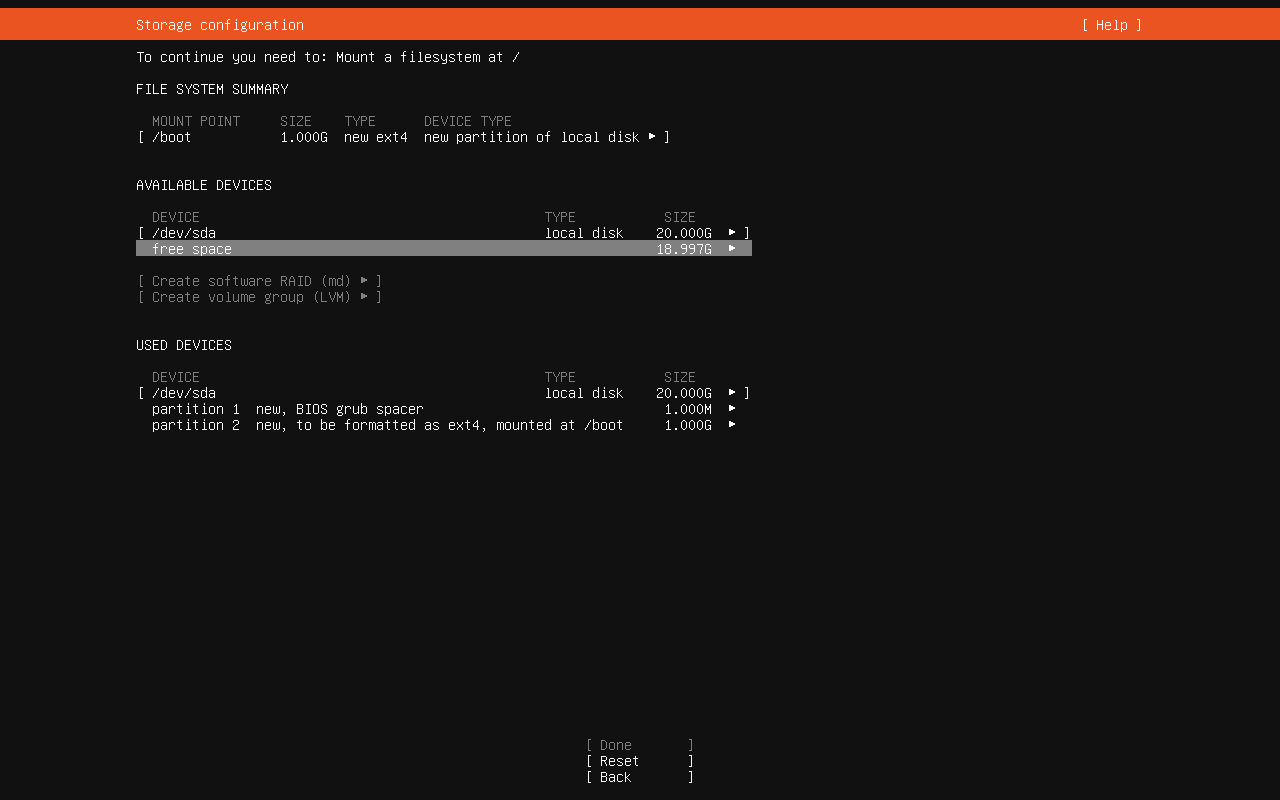Select the /boot mount point entry

(x=172, y=137)
